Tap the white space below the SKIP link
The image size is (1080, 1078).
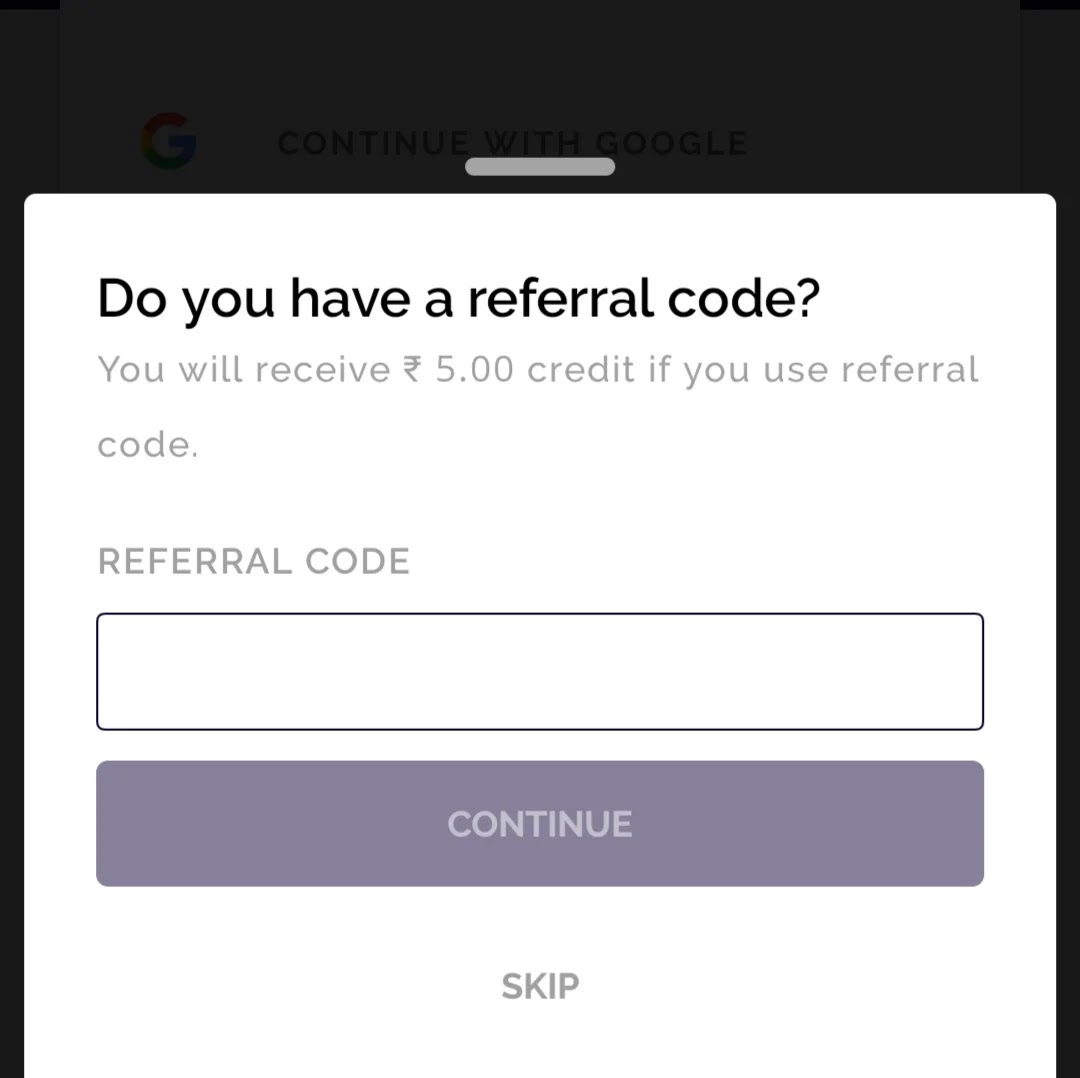point(540,1044)
